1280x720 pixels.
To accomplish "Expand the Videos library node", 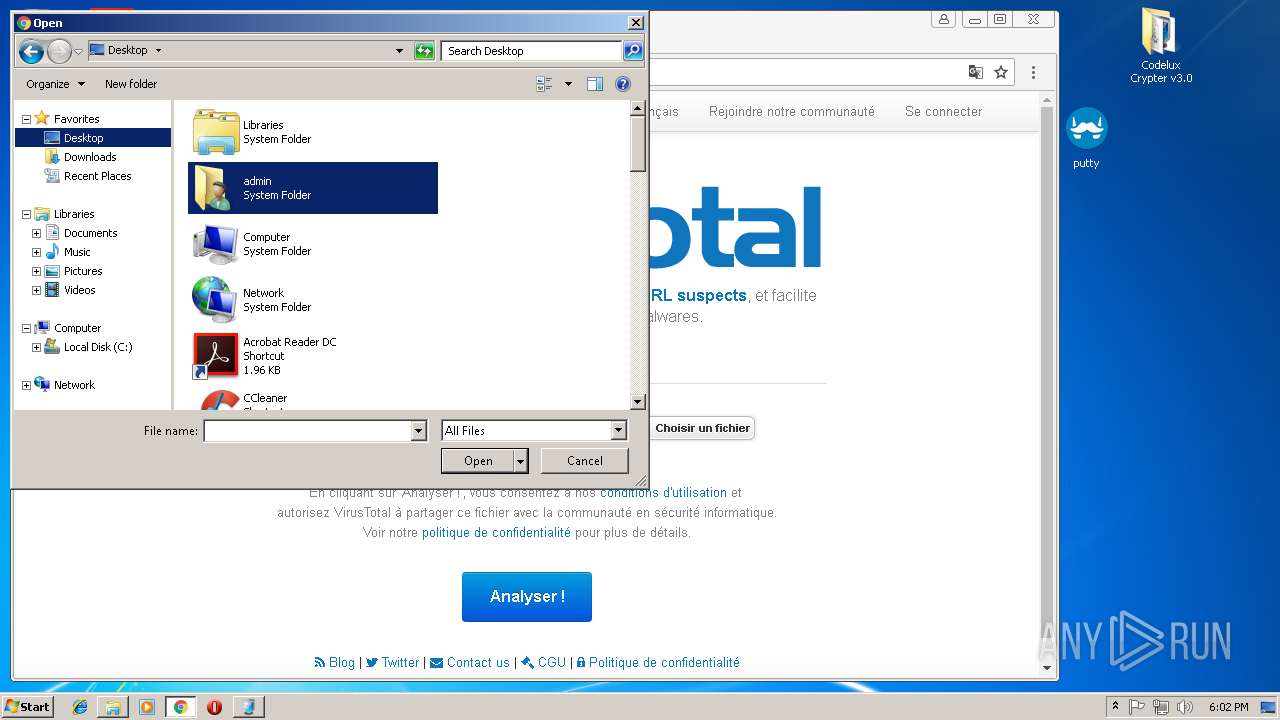I will point(37,290).
